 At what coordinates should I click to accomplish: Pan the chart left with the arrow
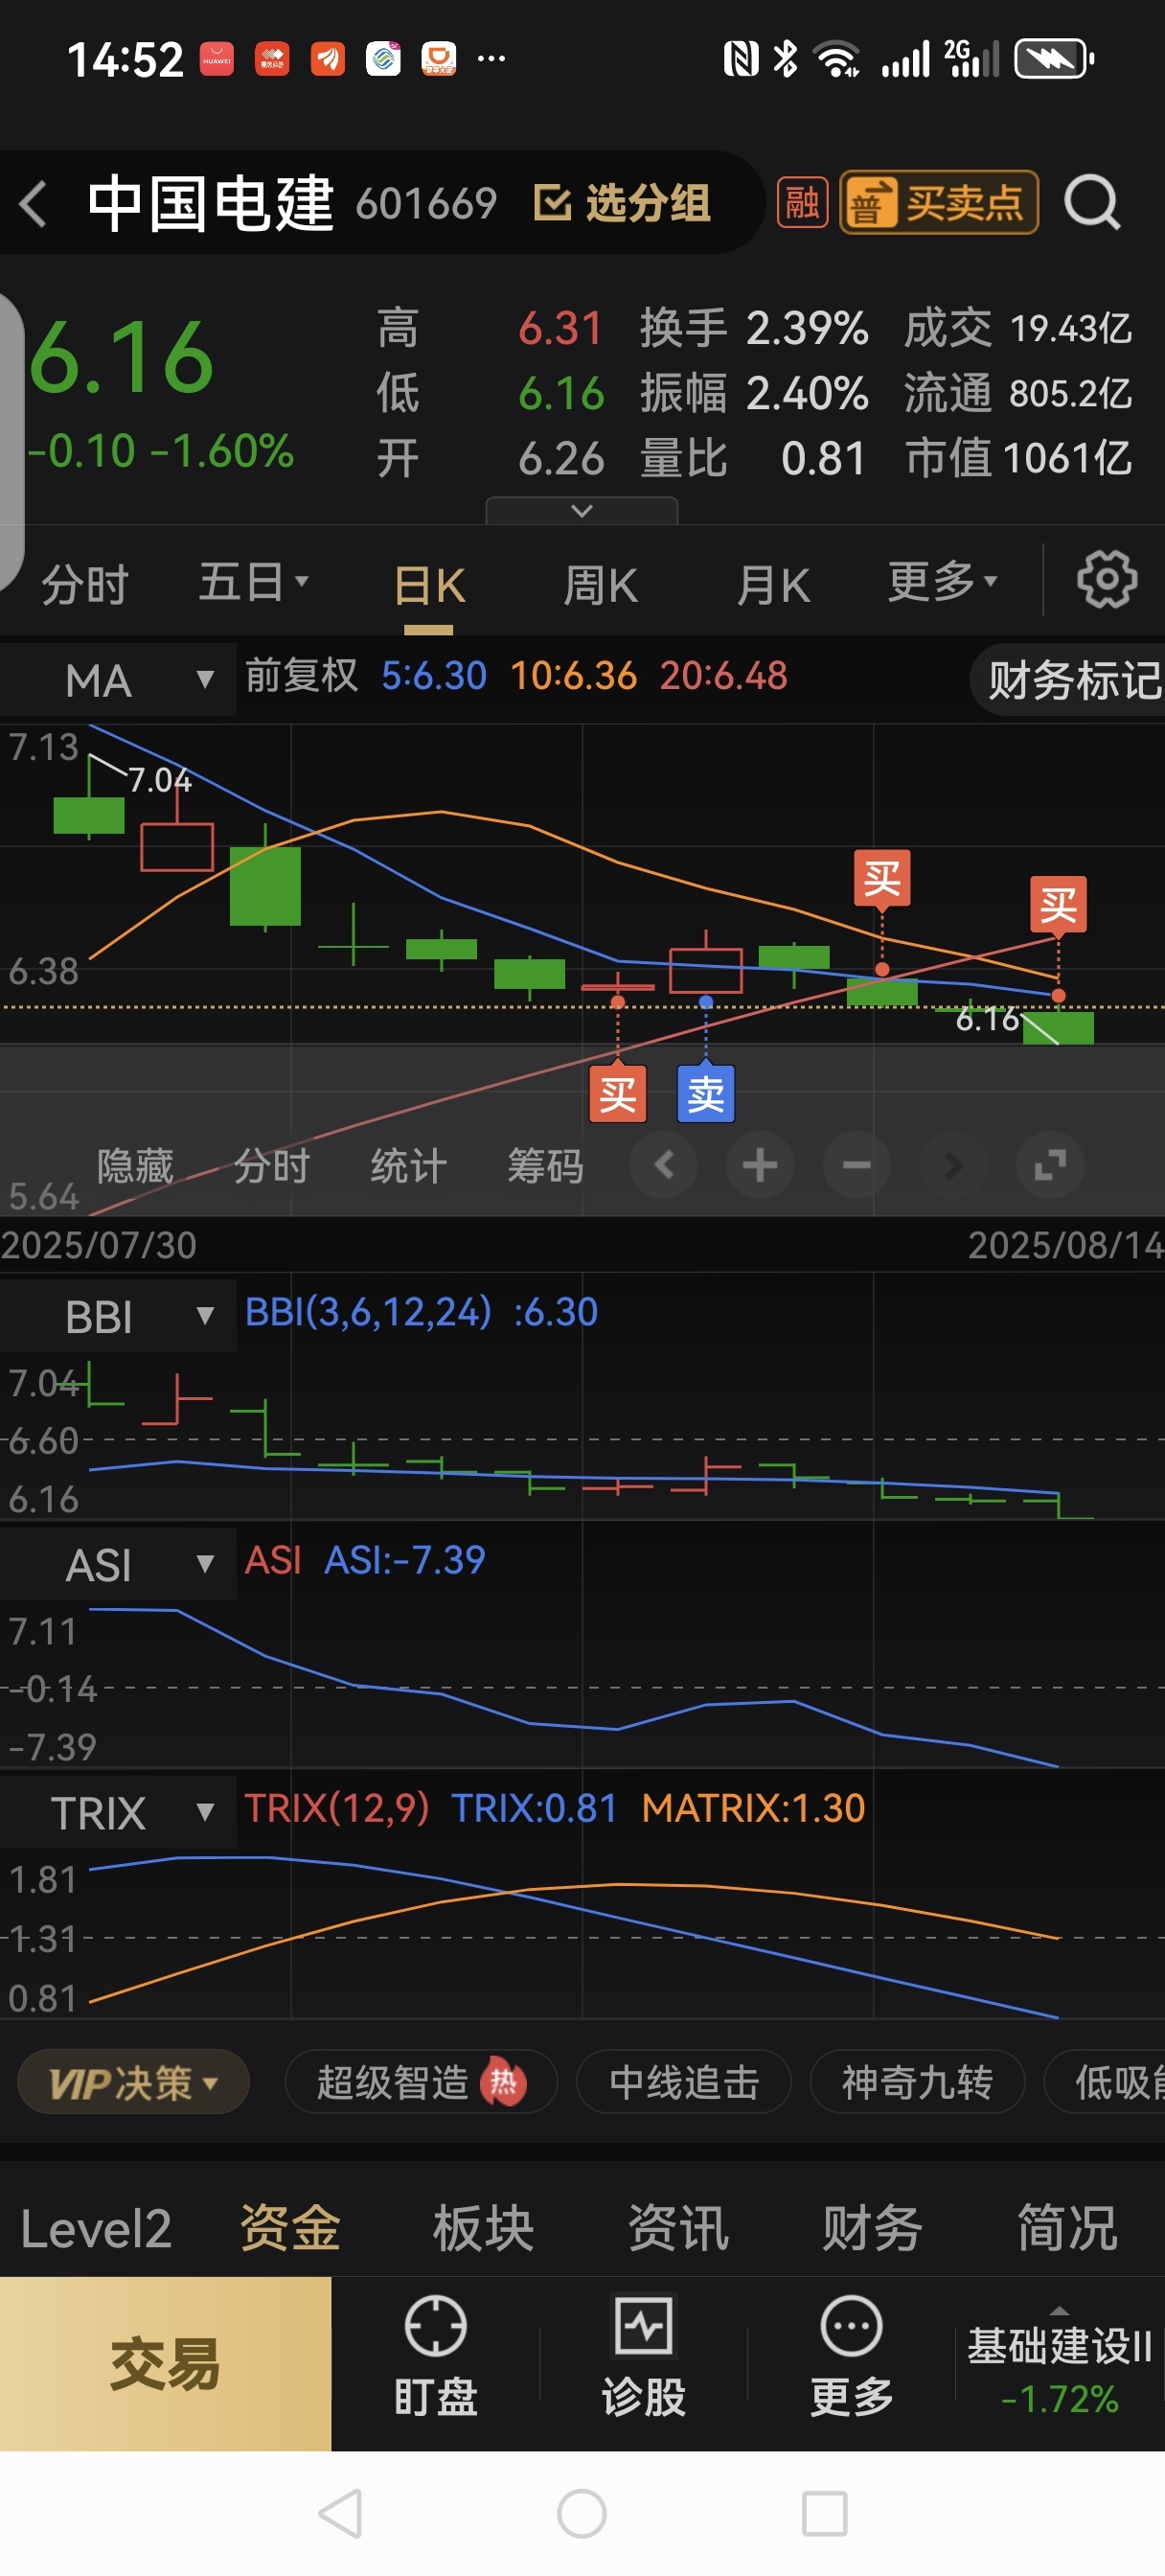pos(664,1165)
